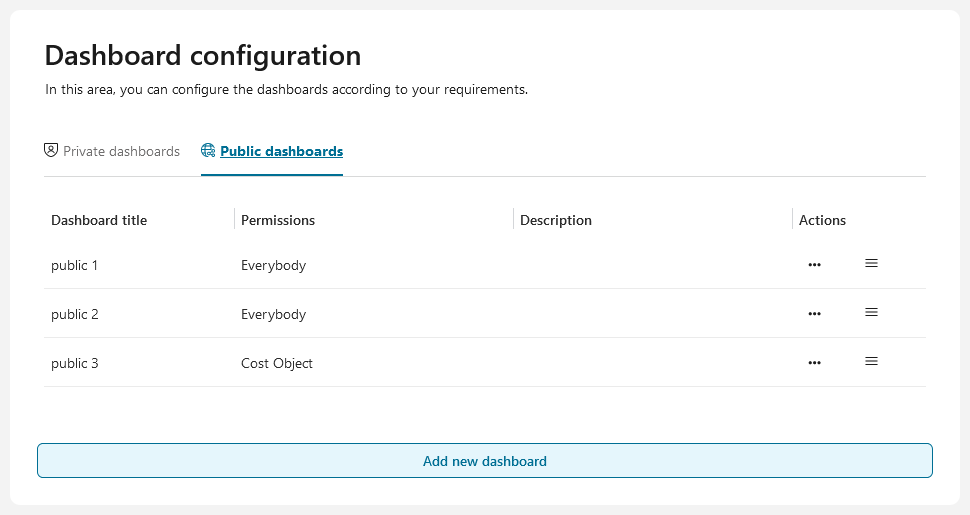Click the Dashboard title column header
Screen dimensions: 970x515
coord(99,220)
